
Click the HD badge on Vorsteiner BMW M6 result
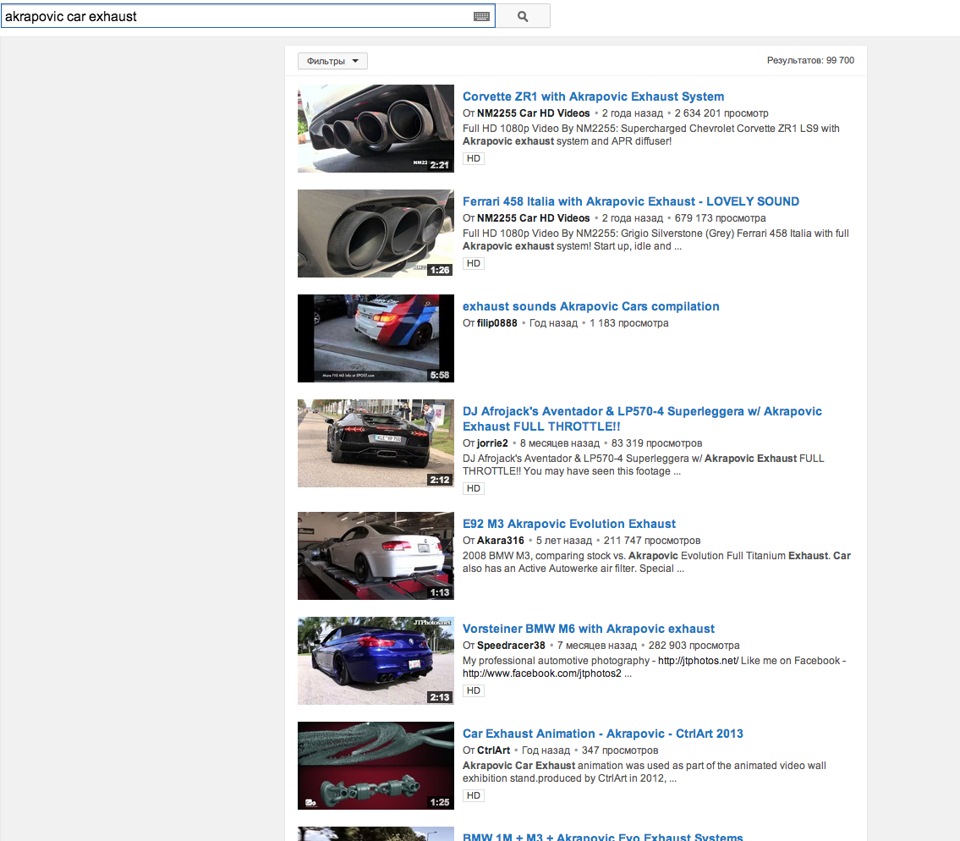(x=473, y=690)
